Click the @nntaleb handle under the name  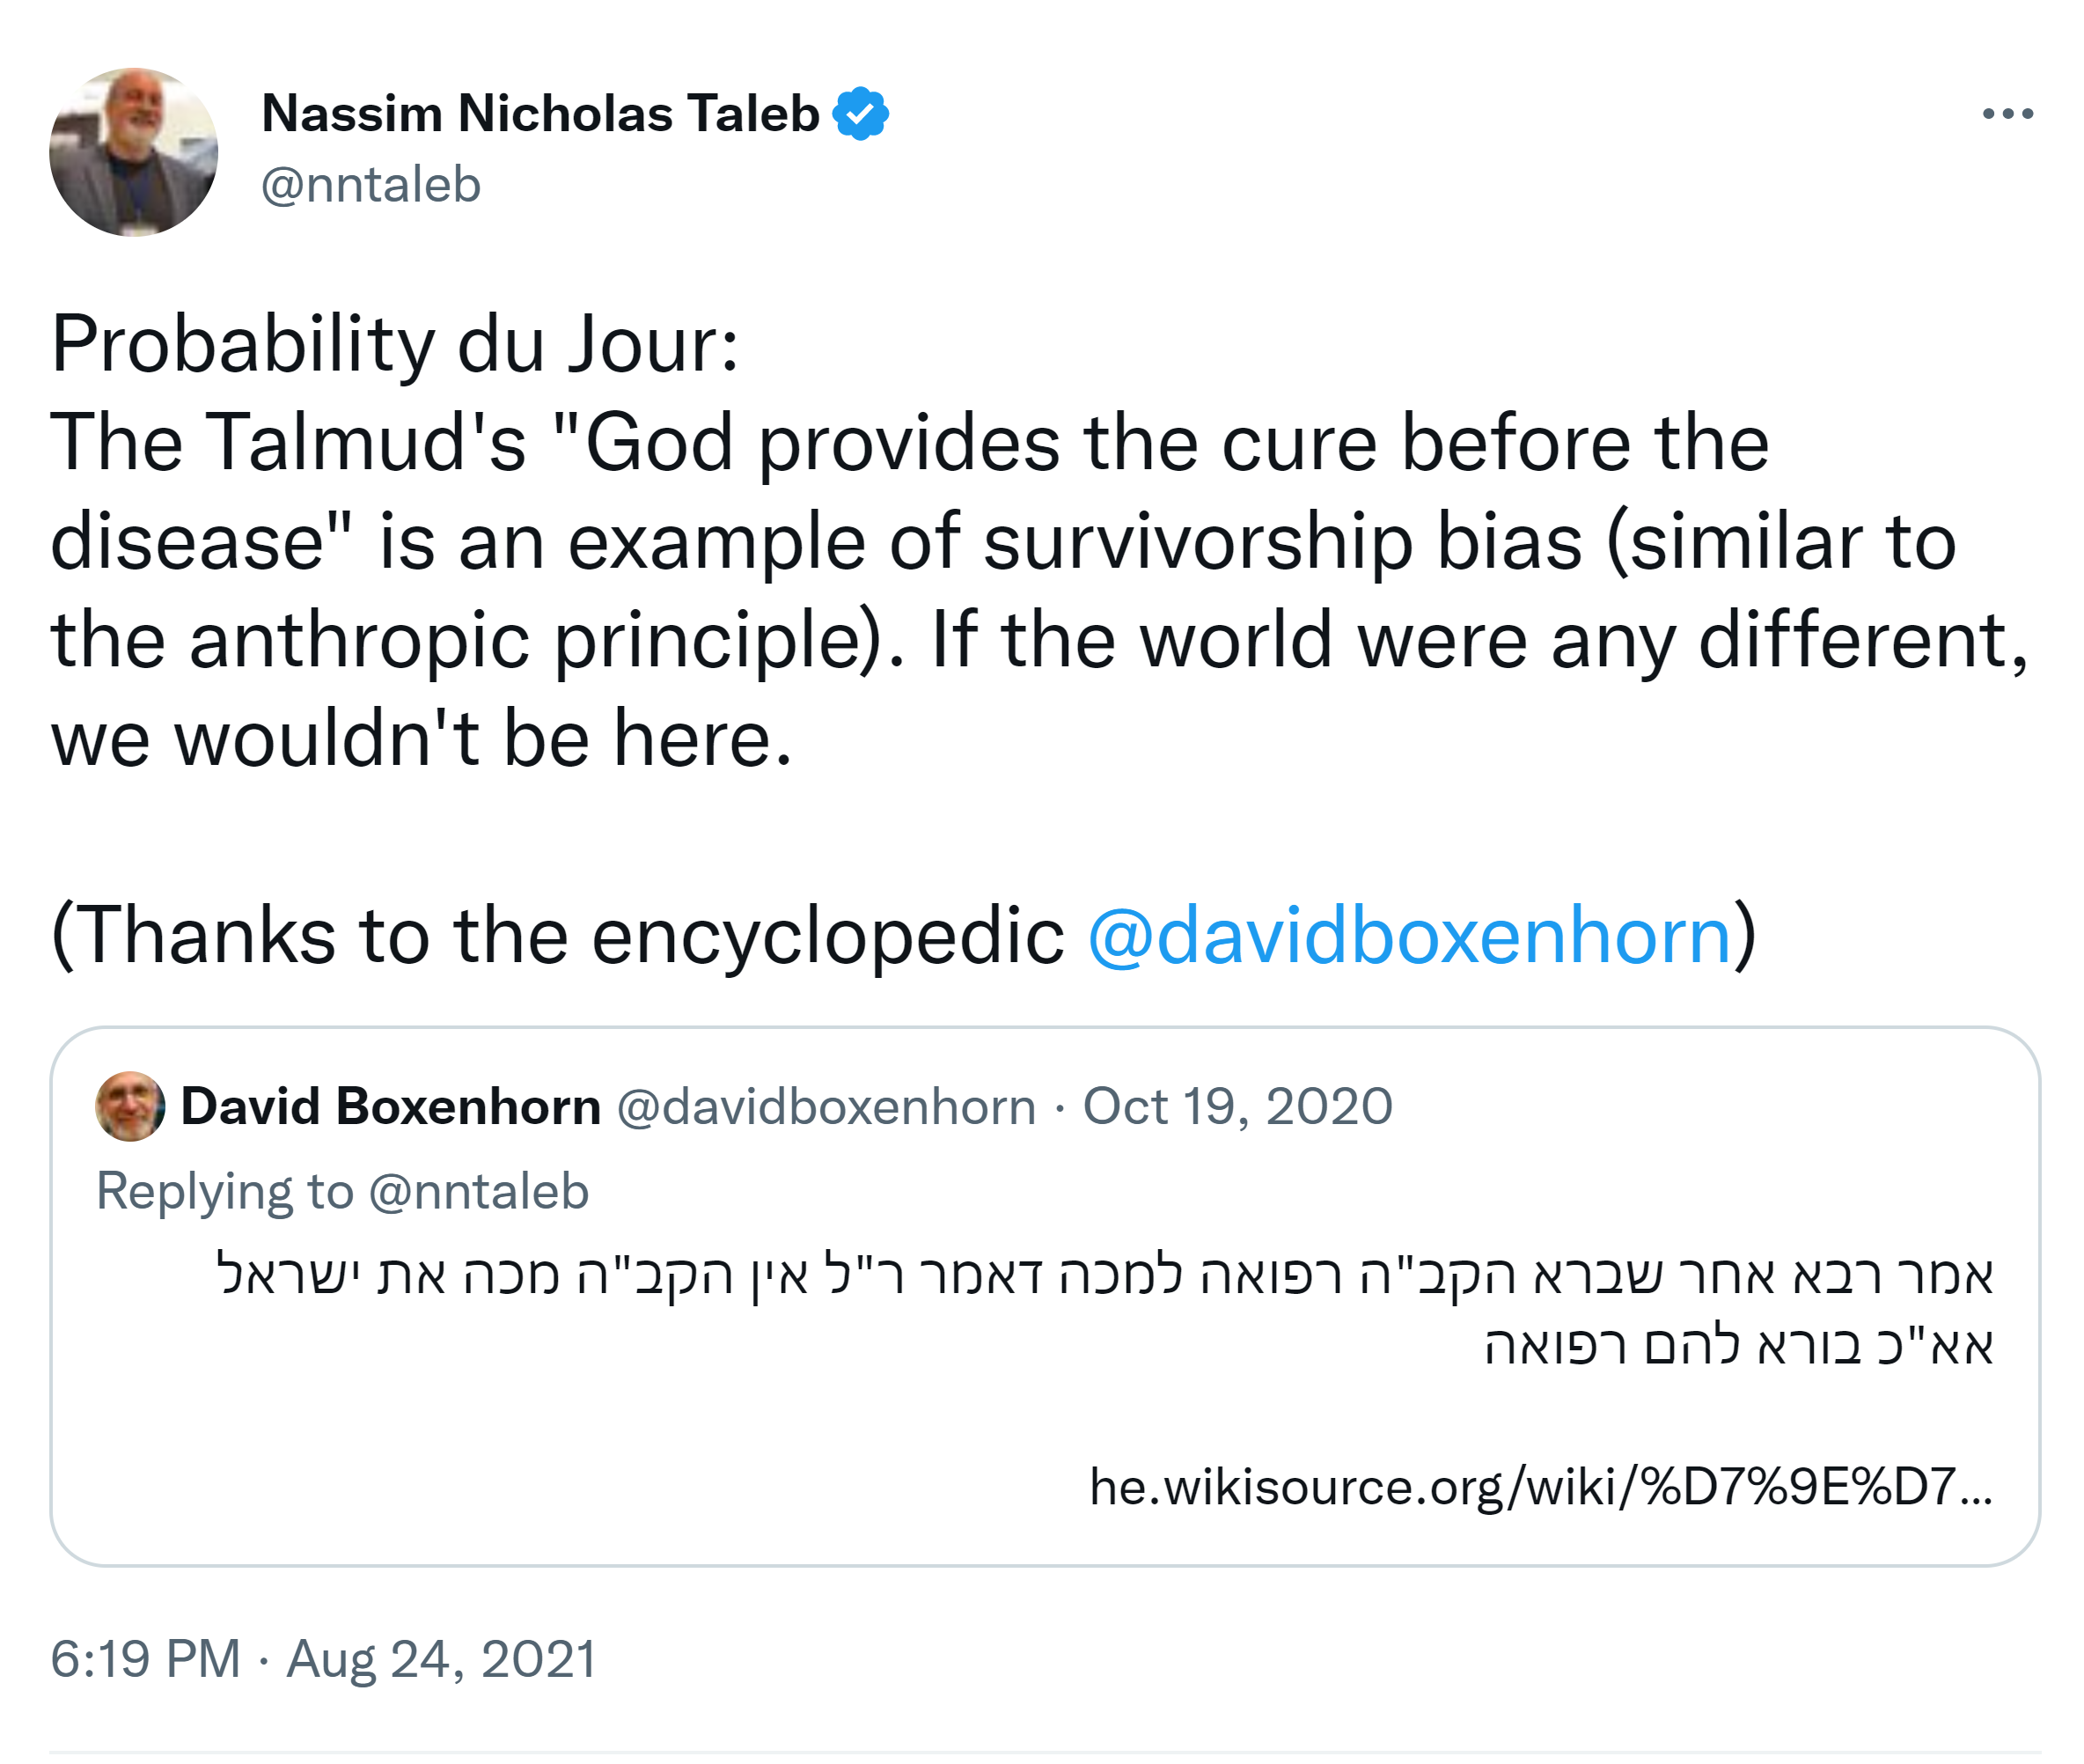coord(371,186)
